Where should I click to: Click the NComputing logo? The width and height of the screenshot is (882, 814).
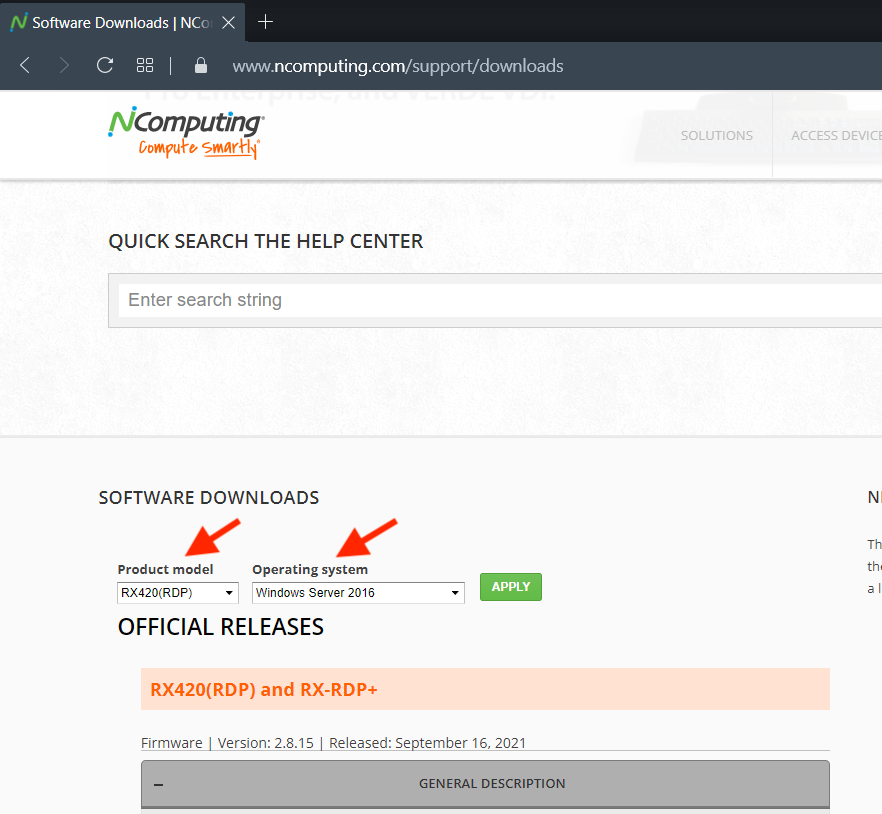(x=186, y=132)
